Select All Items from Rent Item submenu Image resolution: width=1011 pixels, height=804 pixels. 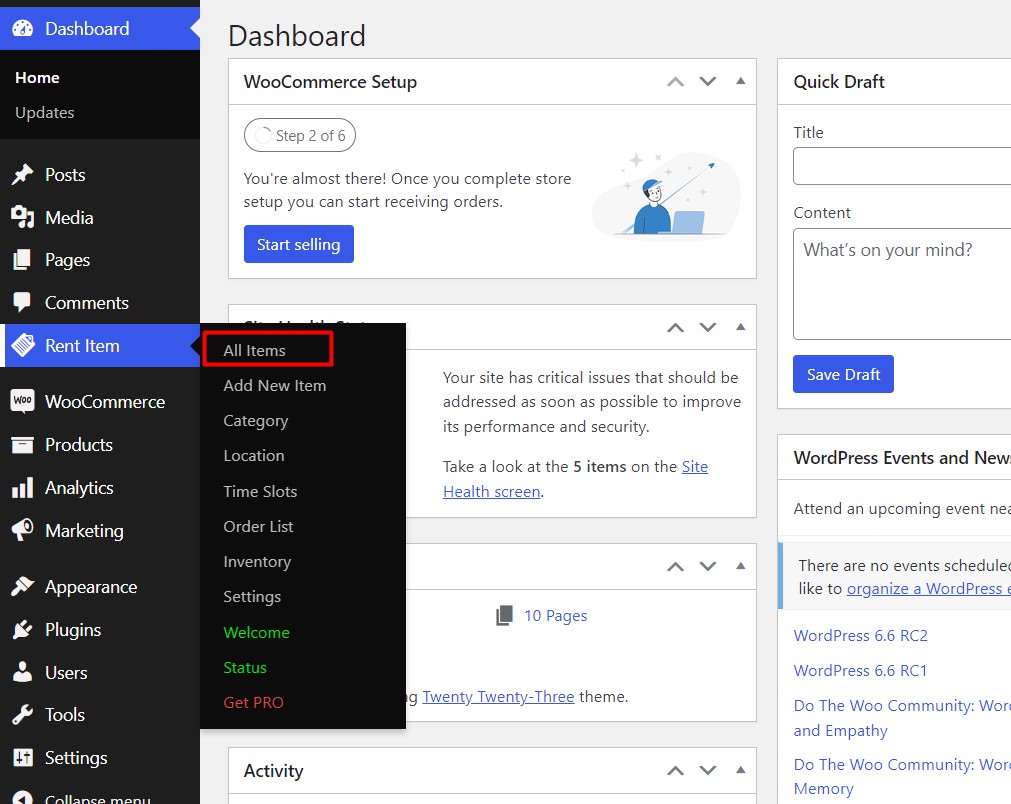(254, 350)
